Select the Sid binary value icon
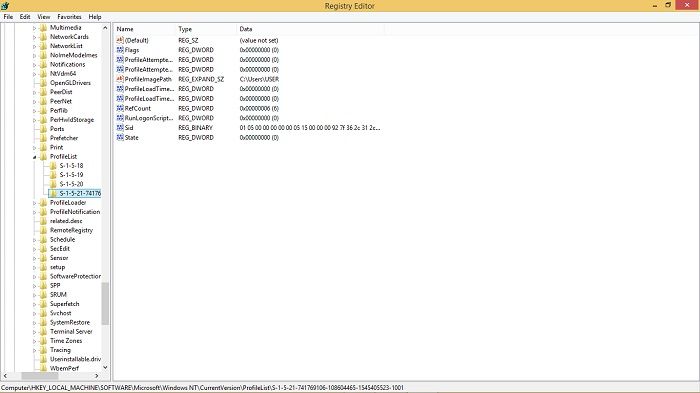This screenshot has width=700, height=393. coord(120,128)
